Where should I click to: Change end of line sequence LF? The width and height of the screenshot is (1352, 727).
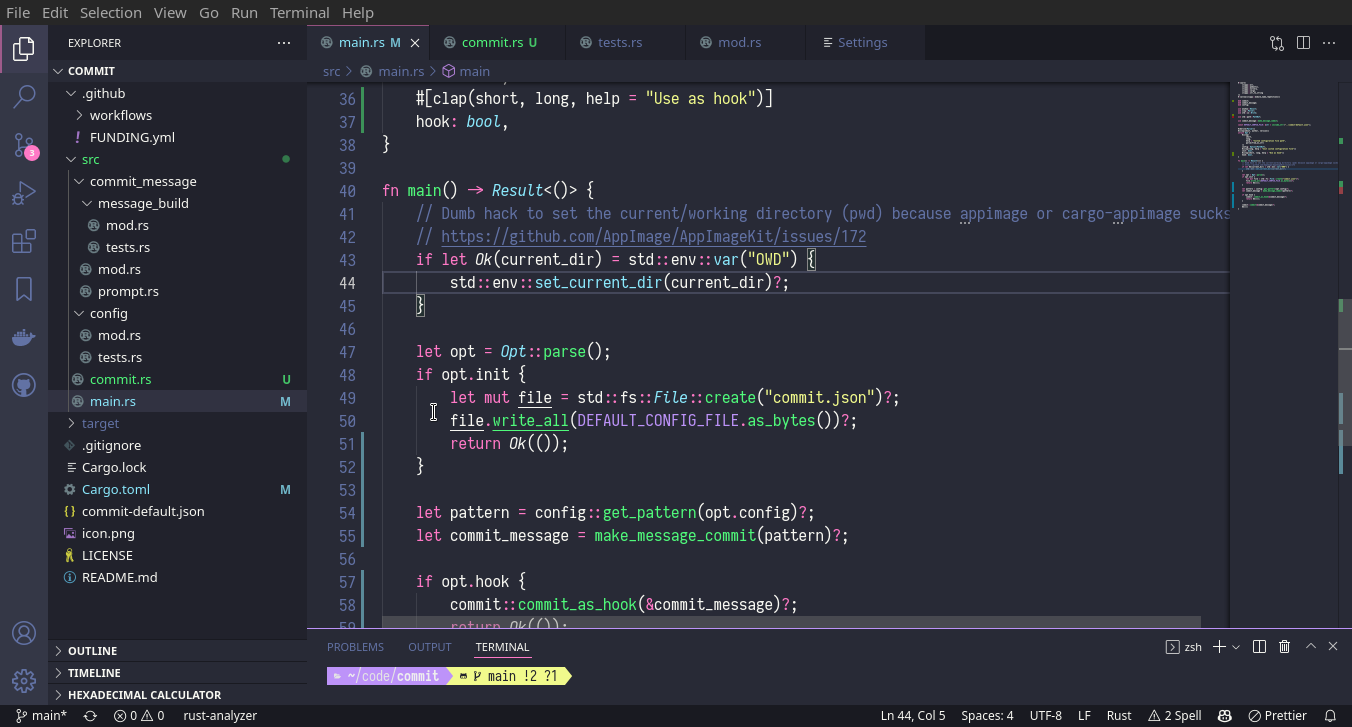click(1084, 715)
